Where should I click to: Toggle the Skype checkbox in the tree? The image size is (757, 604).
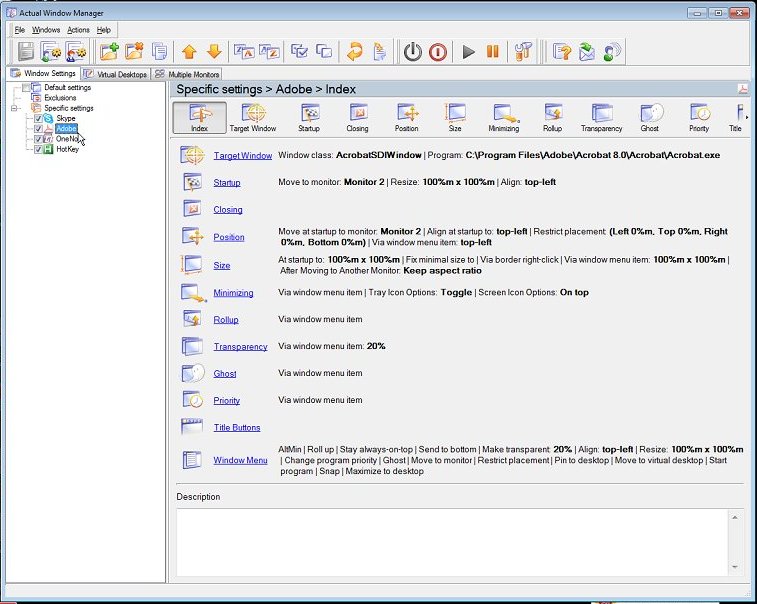coord(38,118)
